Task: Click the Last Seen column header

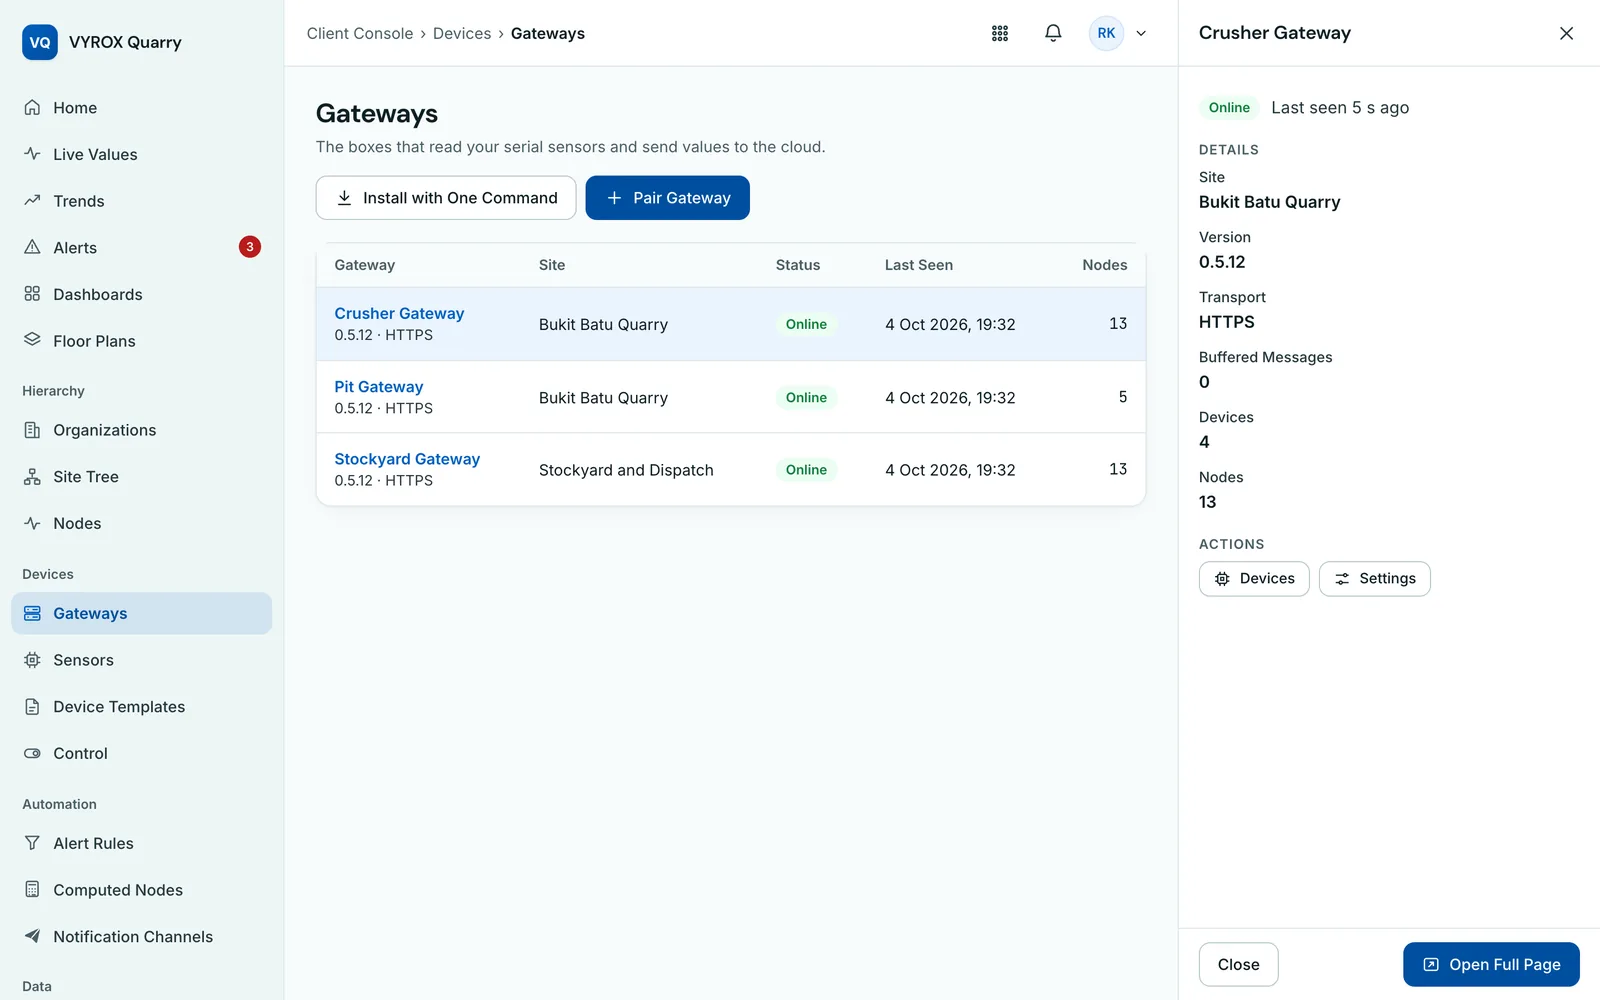Action: coord(919,265)
